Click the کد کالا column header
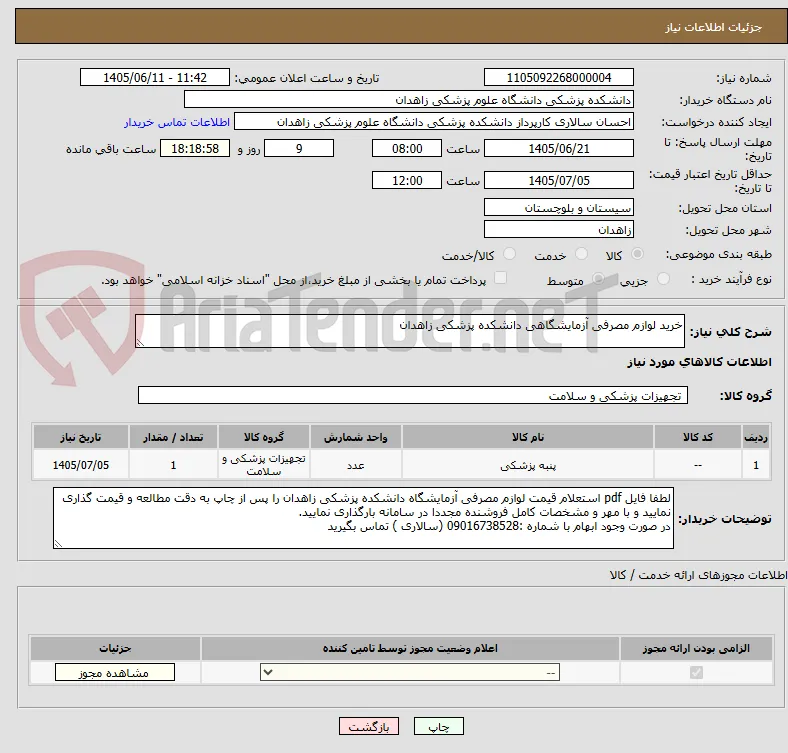The image size is (788, 753). pyautogui.click(x=698, y=437)
